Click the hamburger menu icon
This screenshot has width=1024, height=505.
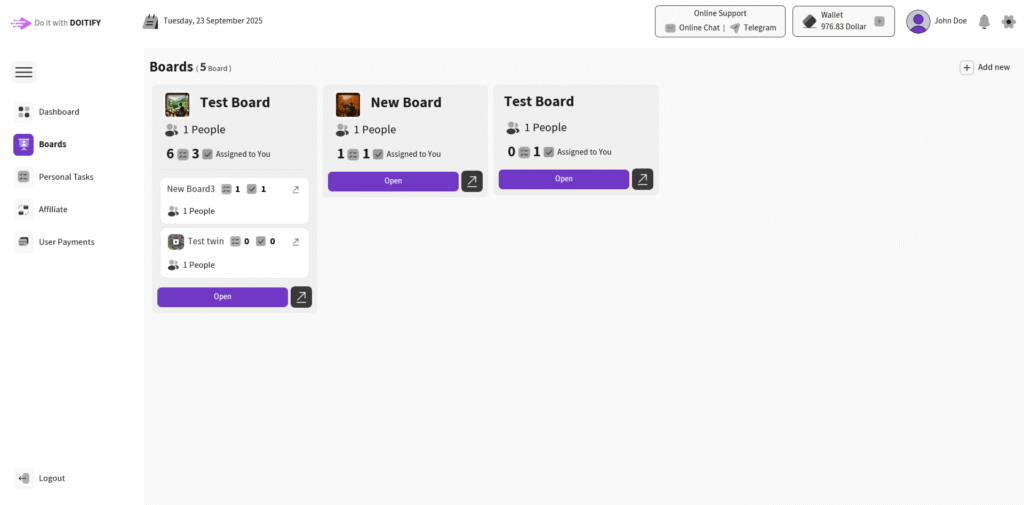(24, 72)
